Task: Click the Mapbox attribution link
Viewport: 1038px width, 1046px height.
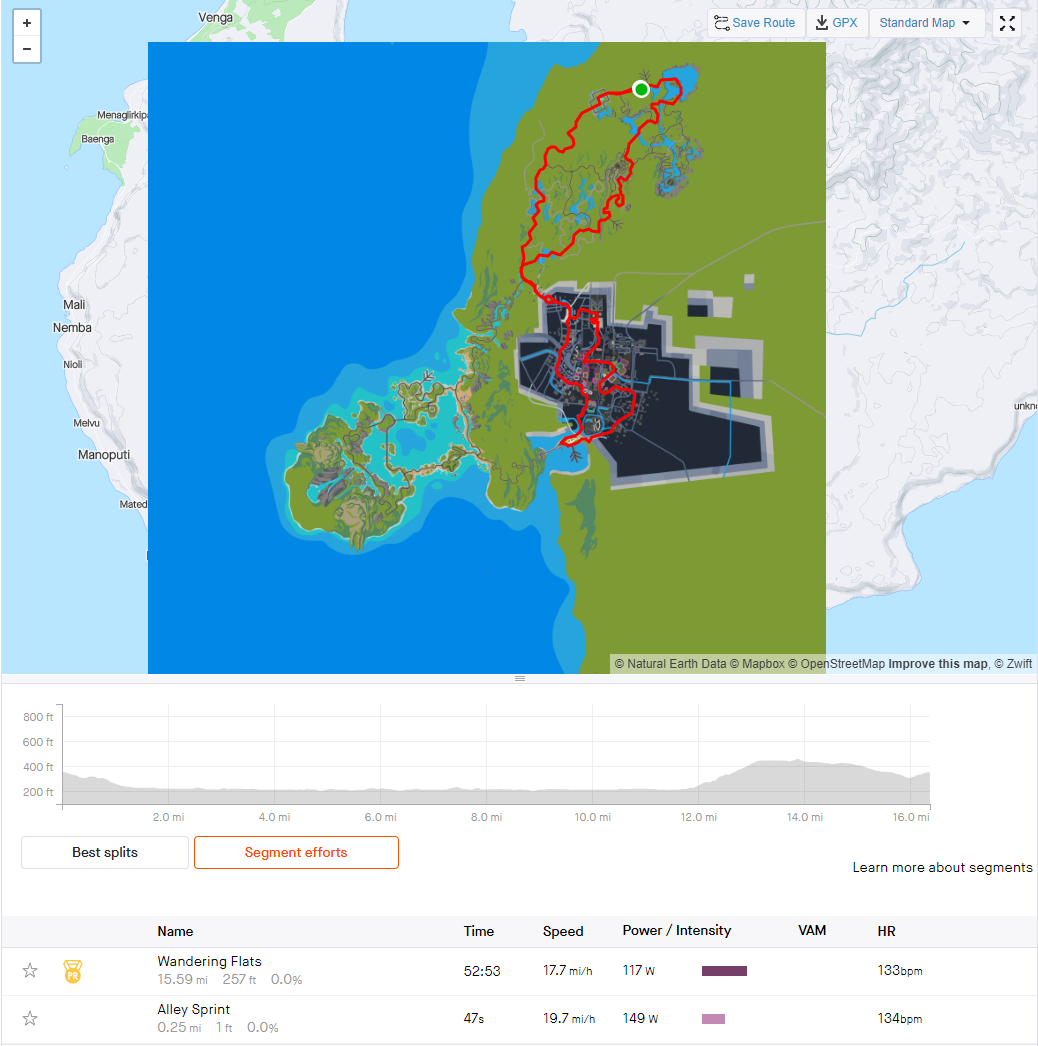Action: (756, 664)
